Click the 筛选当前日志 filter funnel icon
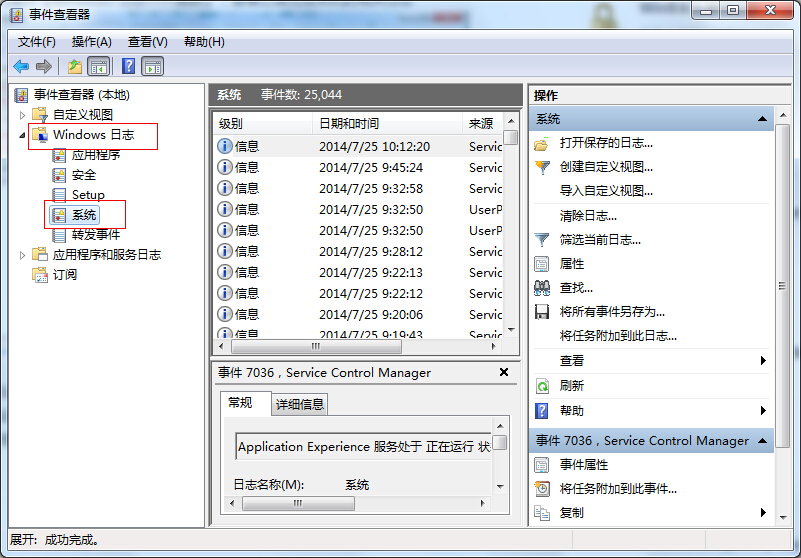The width and height of the screenshot is (801, 558). [542, 240]
